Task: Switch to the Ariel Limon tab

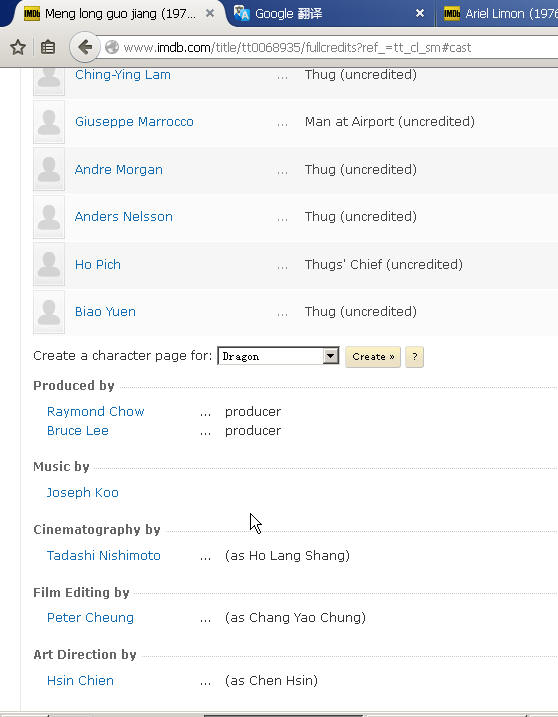Action: pyautogui.click(x=499, y=14)
